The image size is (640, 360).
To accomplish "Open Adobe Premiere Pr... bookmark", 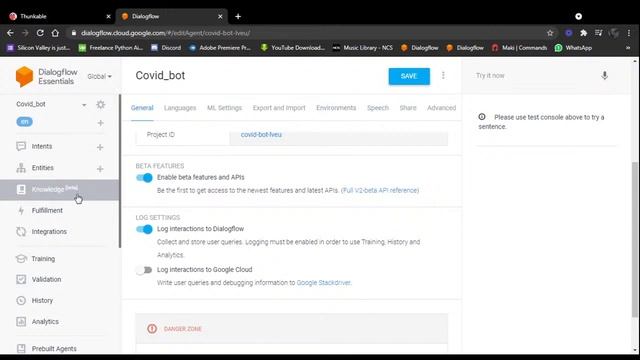I will pyautogui.click(x=220, y=48).
